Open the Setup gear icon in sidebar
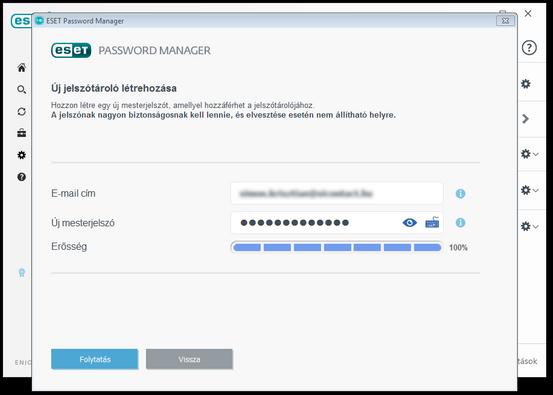This screenshot has width=553, height=395. pos(22,155)
